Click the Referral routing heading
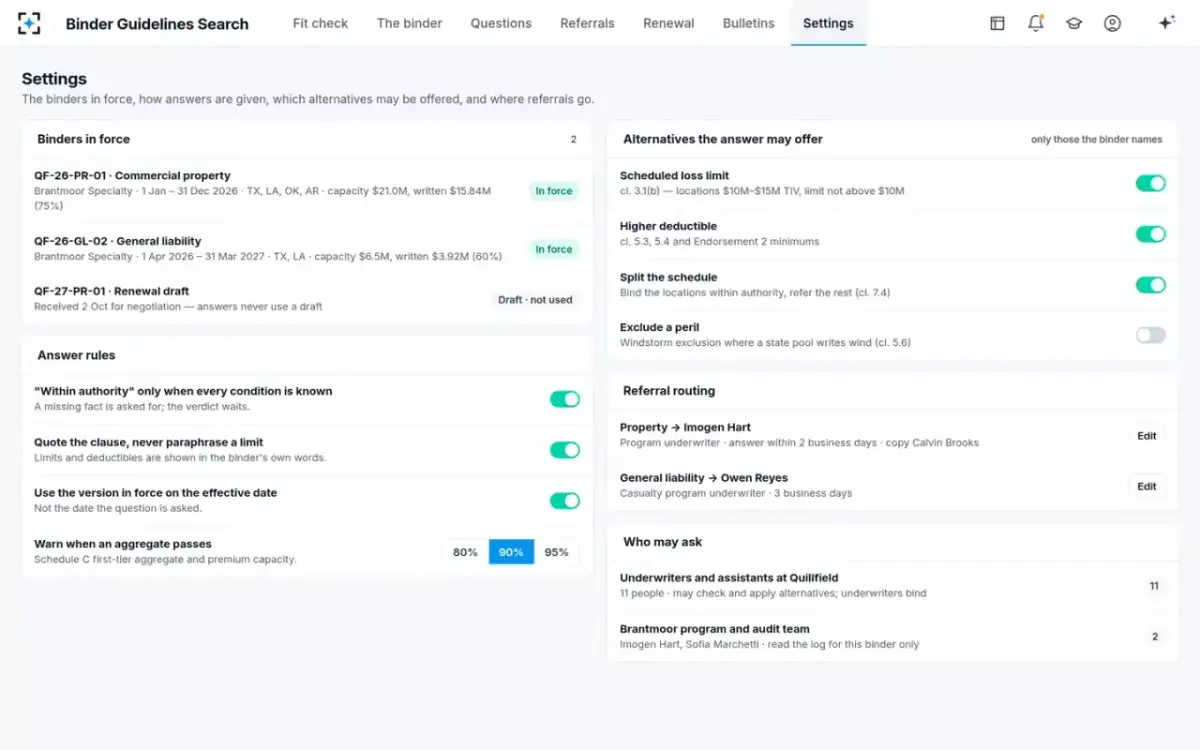This screenshot has height=750, width=1200. (x=669, y=391)
